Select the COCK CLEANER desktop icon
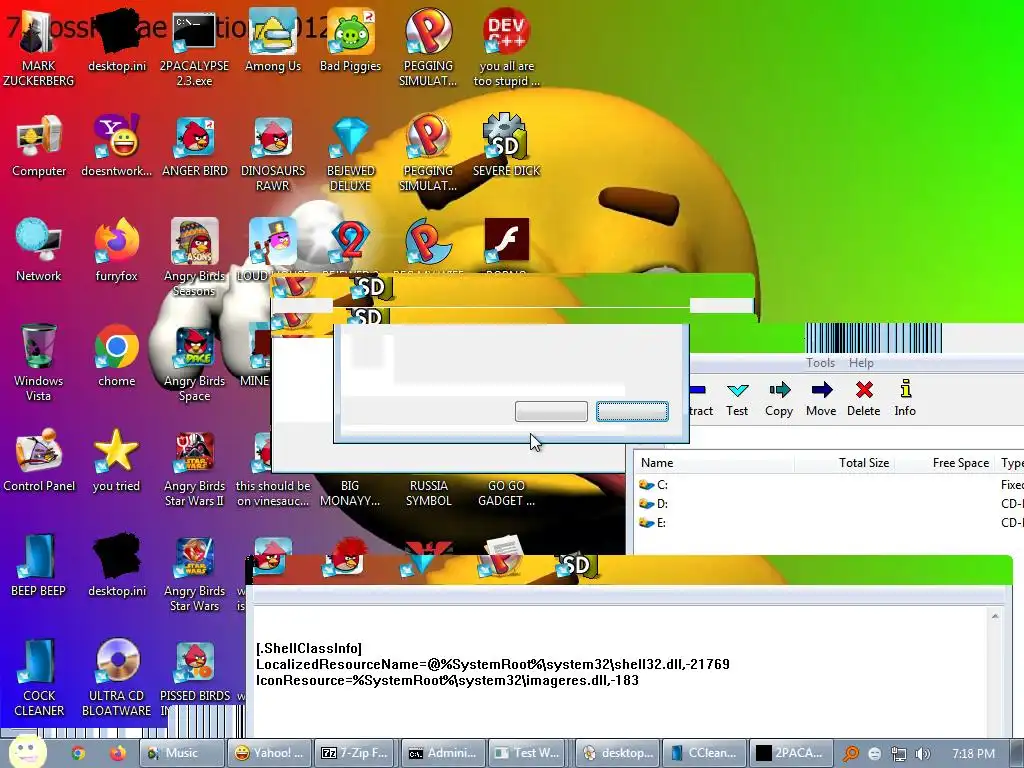The image size is (1024, 768). pos(39,679)
